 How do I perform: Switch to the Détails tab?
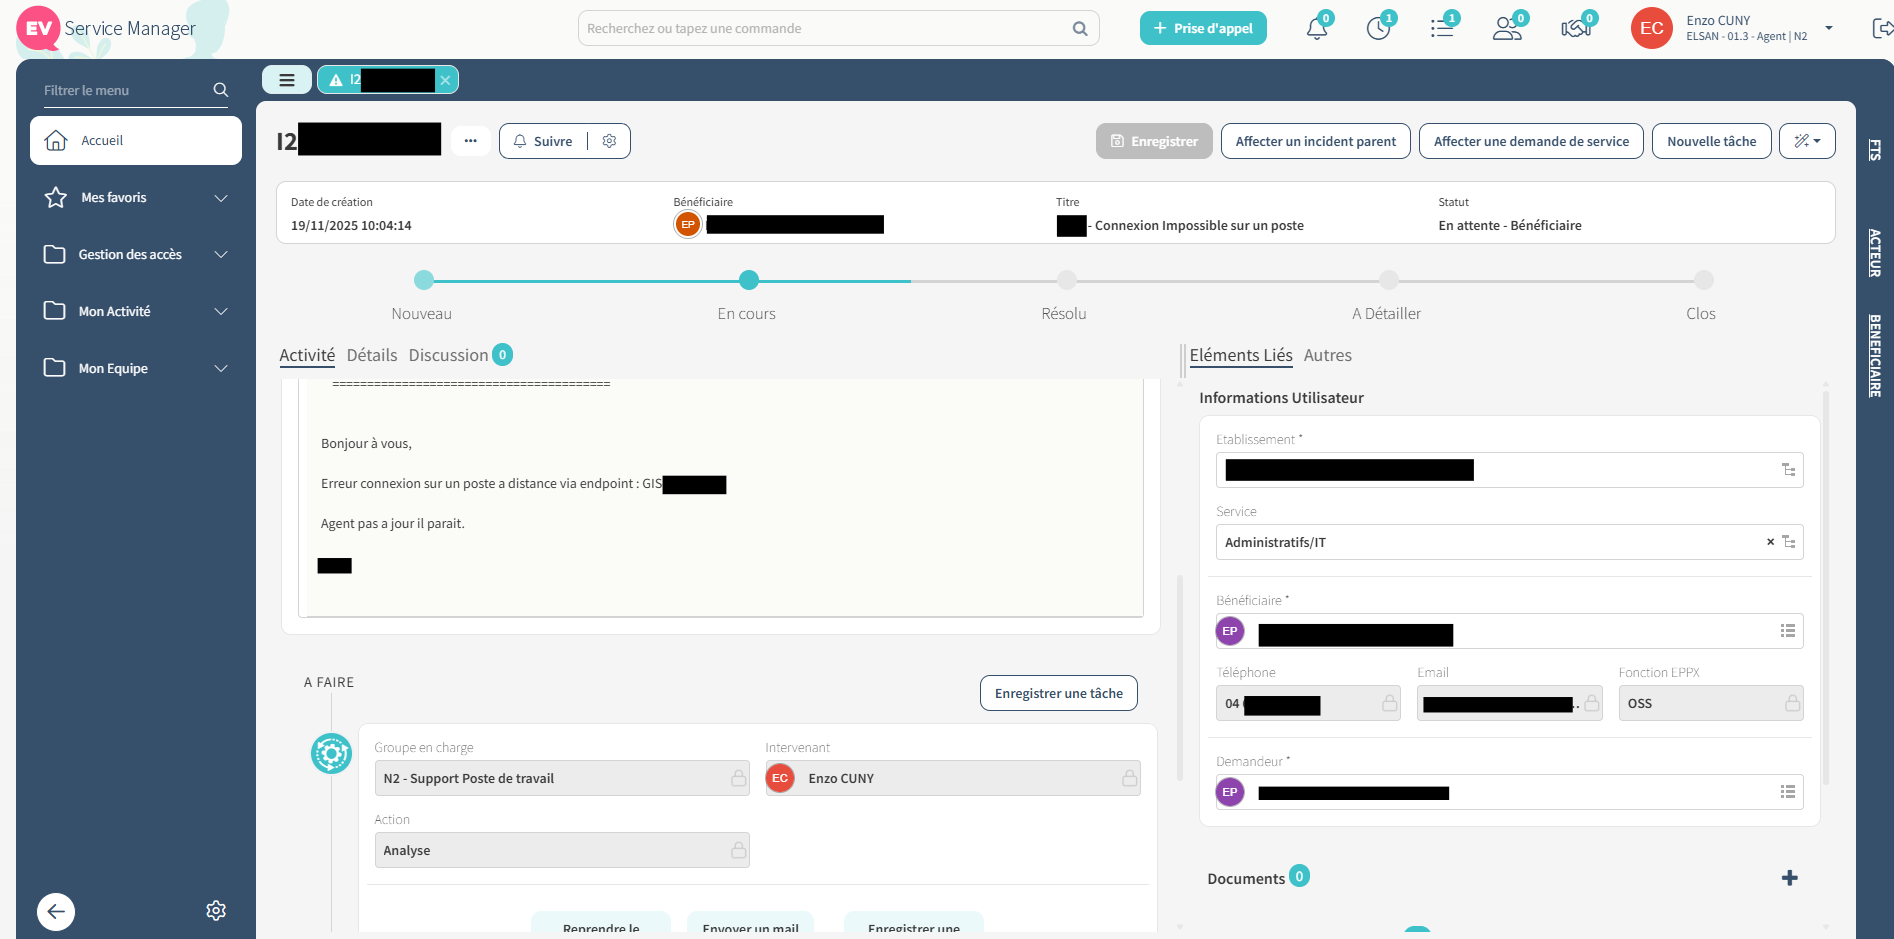tap(372, 355)
